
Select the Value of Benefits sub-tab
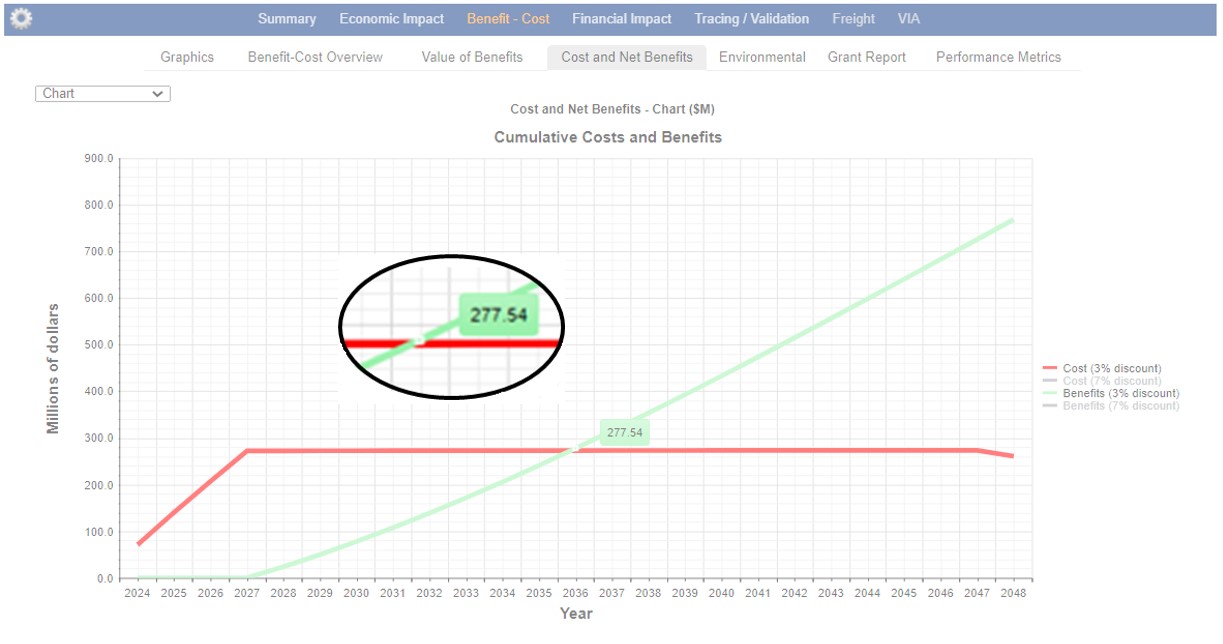[x=472, y=57]
